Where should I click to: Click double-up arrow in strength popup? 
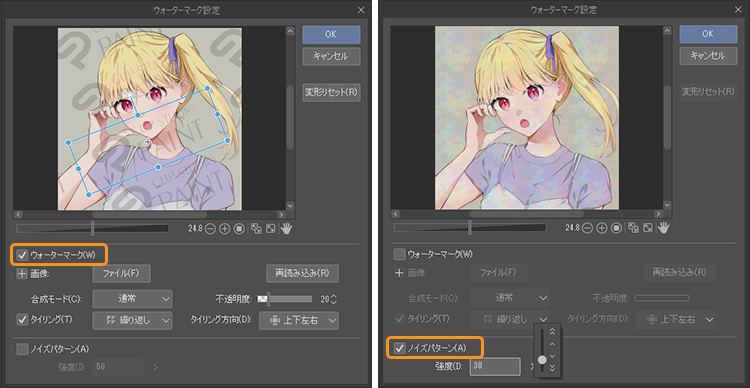(x=552, y=331)
